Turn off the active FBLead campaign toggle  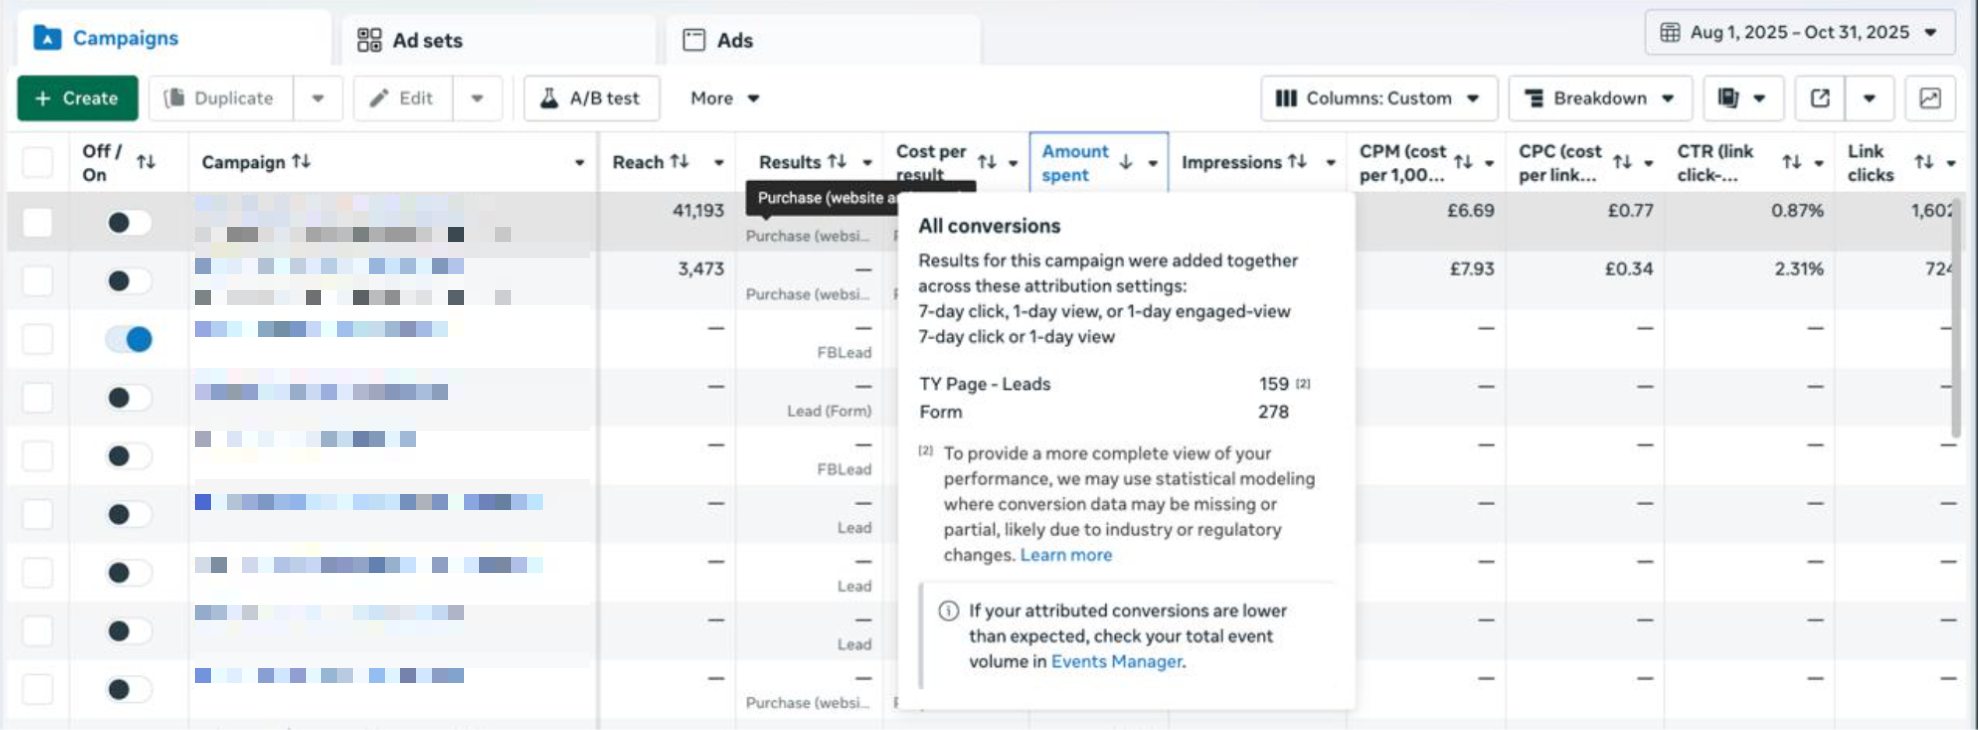129,339
